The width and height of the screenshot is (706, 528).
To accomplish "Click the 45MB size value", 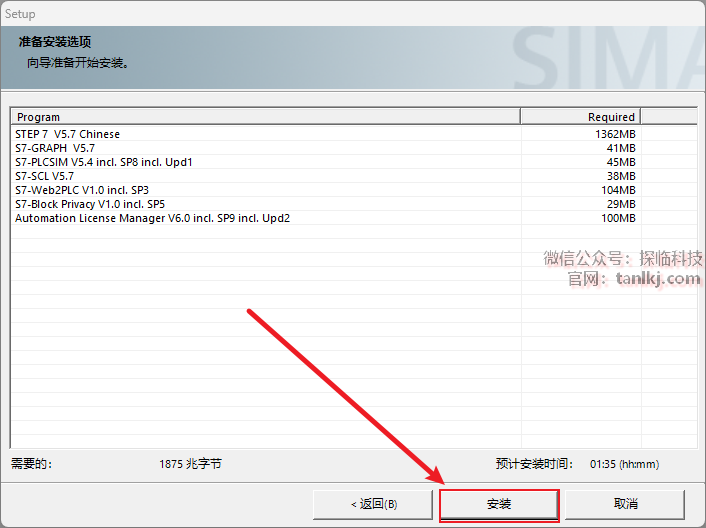I will point(621,162).
